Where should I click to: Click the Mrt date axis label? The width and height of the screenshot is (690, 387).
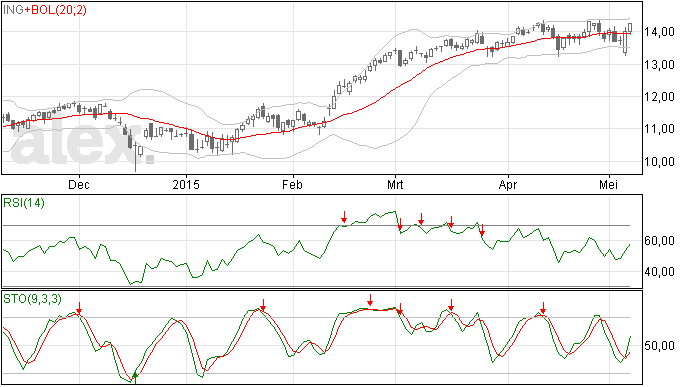(x=395, y=185)
